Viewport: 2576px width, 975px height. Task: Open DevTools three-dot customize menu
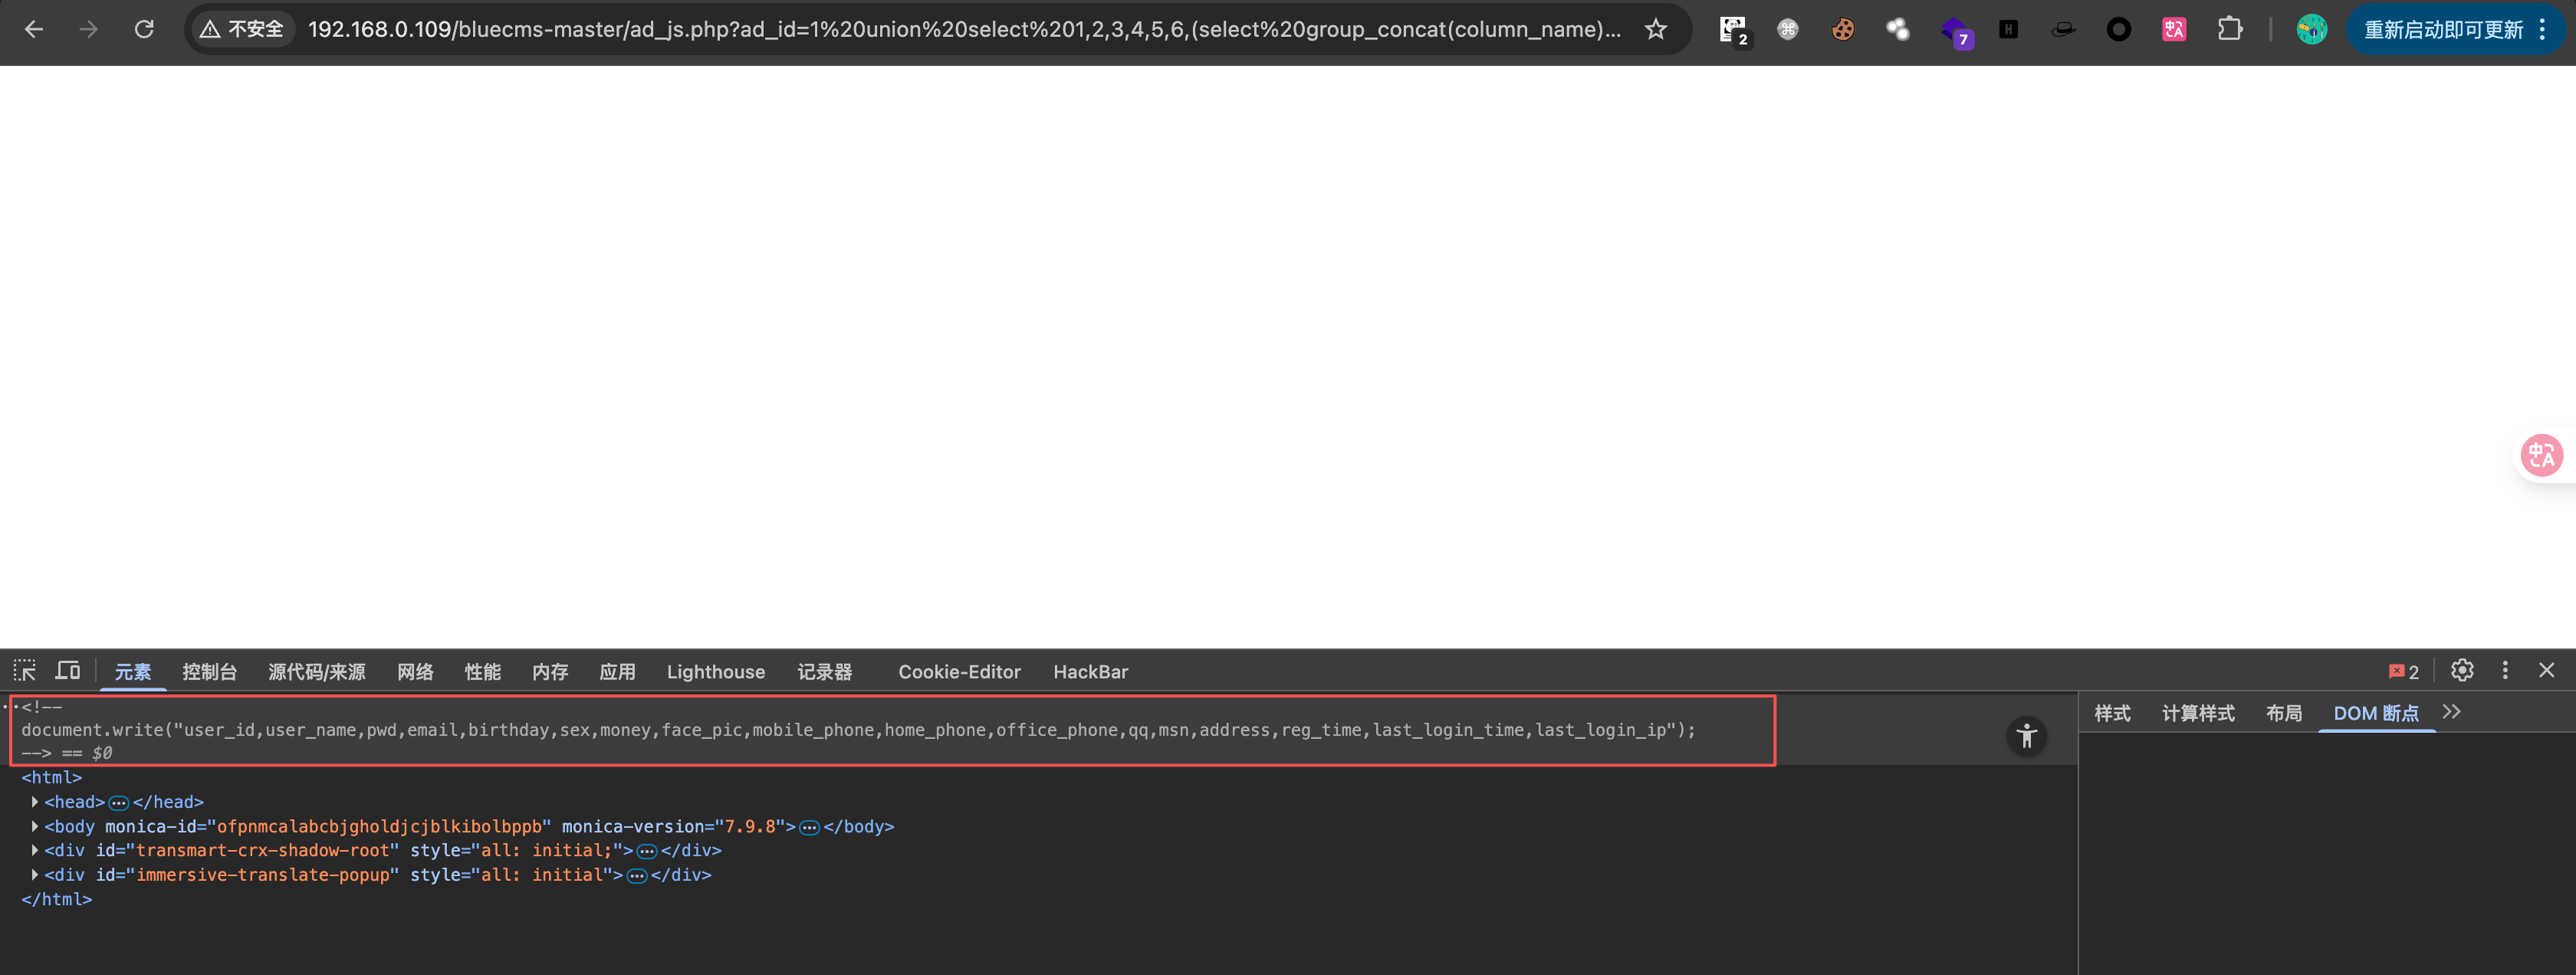click(x=2505, y=671)
